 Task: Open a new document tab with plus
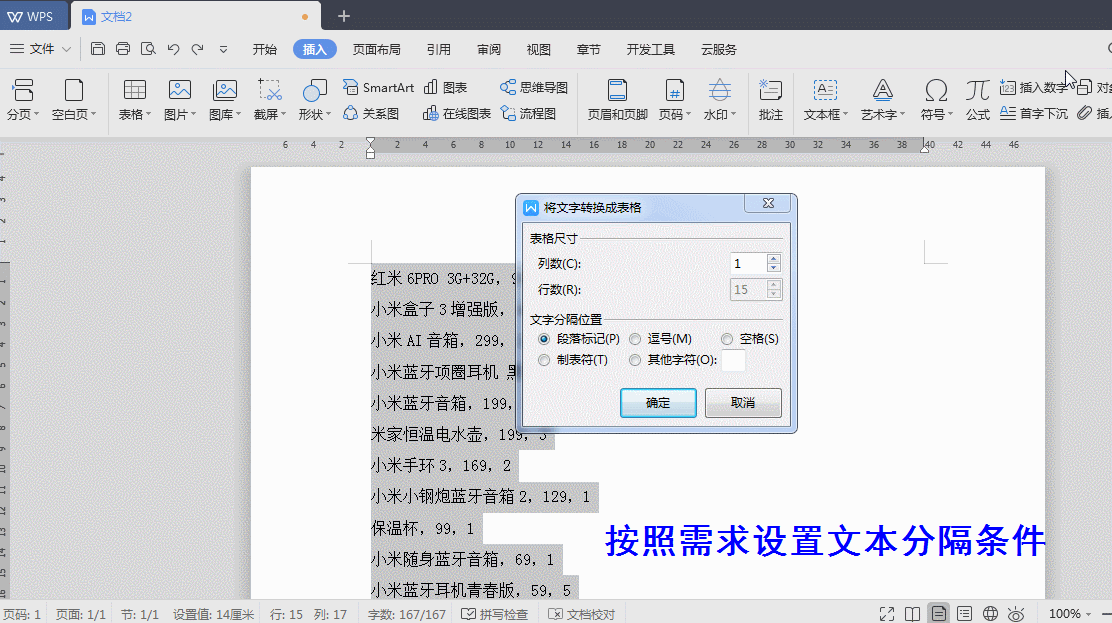344,16
